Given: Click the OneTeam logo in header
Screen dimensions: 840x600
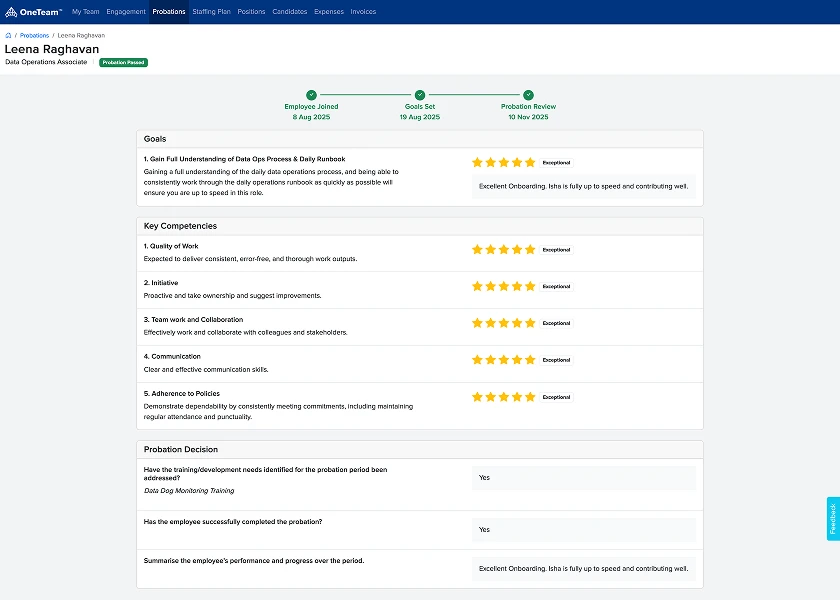Looking at the screenshot, I should pos(34,12).
